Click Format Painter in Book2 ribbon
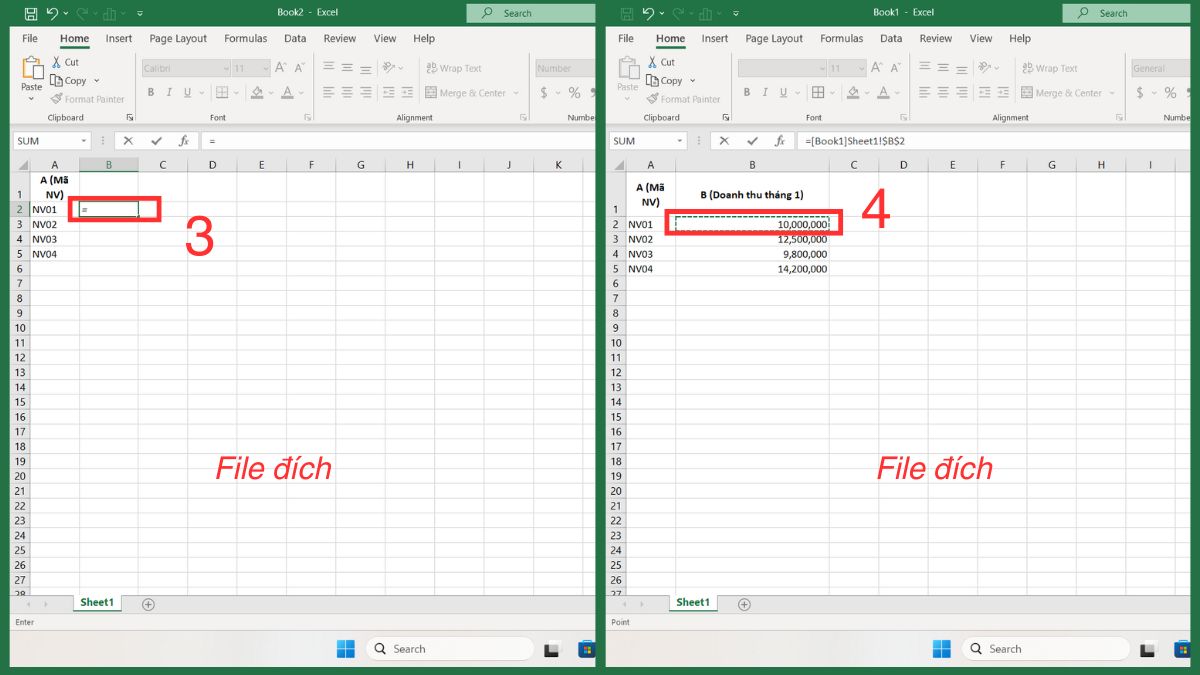Image resolution: width=1200 pixels, height=675 pixels. pyautogui.click(x=87, y=99)
